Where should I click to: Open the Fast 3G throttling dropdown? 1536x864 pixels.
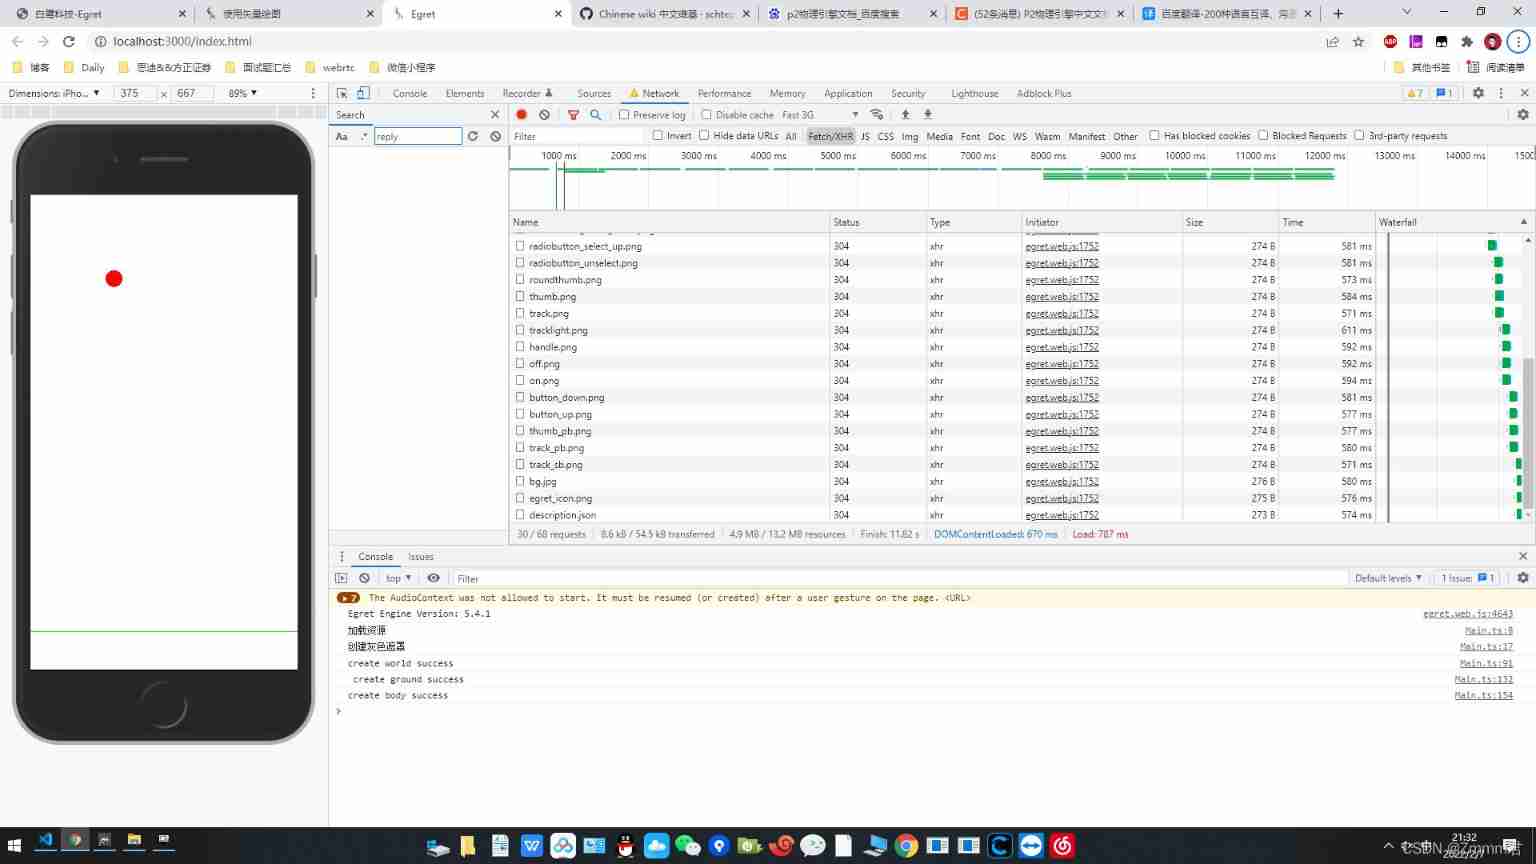pyautogui.click(x=820, y=115)
